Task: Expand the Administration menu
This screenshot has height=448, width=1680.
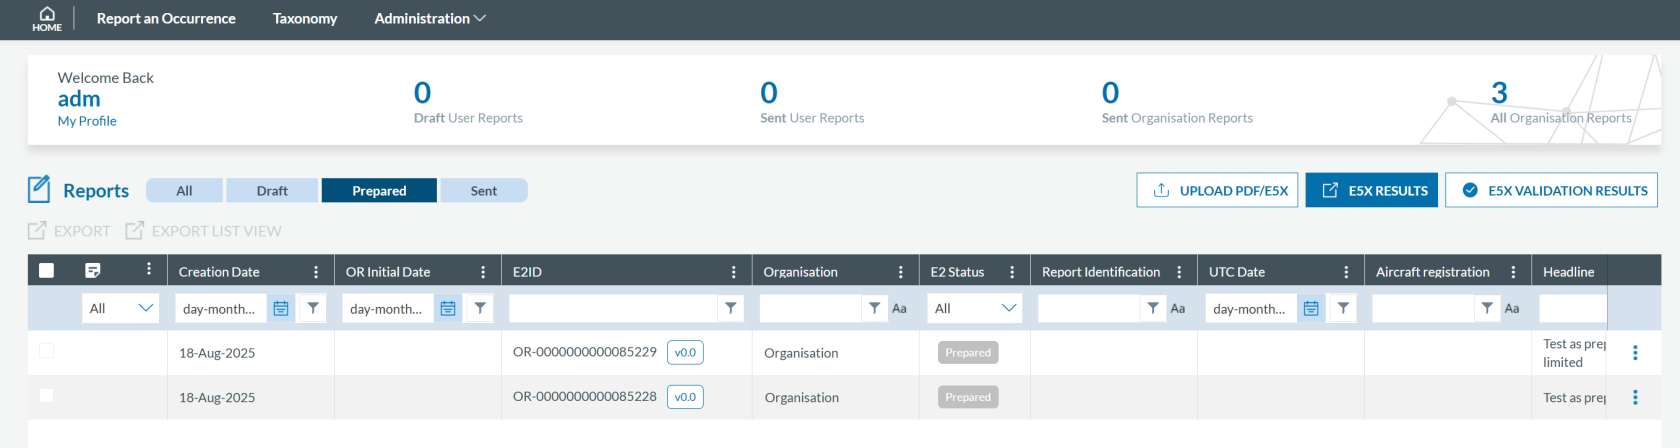Action: 429,19
